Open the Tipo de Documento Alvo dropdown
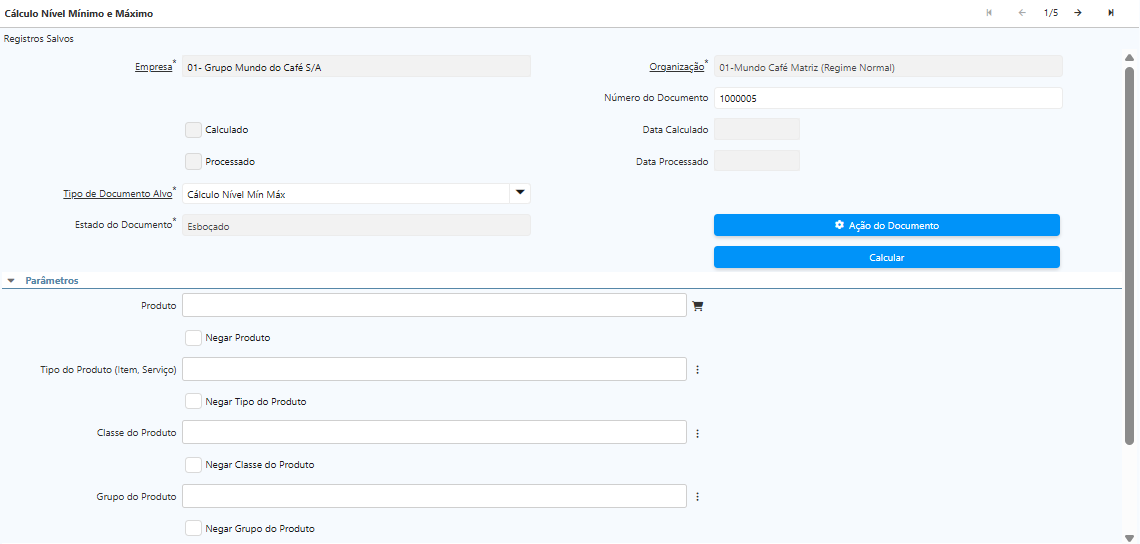The height and width of the screenshot is (544, 1140). [519, 194]
